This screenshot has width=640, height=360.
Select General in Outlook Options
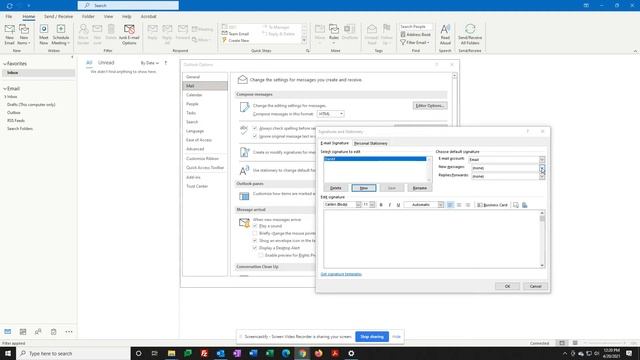point(205,77)
